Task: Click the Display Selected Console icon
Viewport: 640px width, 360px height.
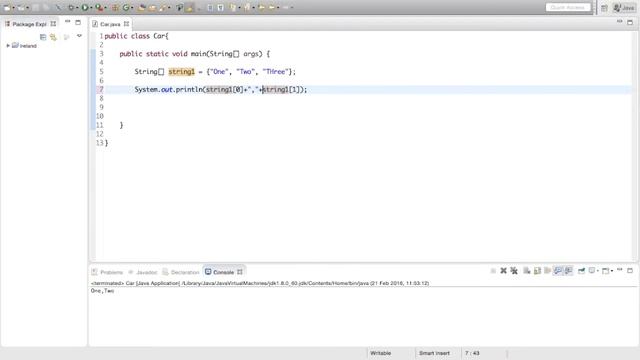Action: tap(592, 271)
